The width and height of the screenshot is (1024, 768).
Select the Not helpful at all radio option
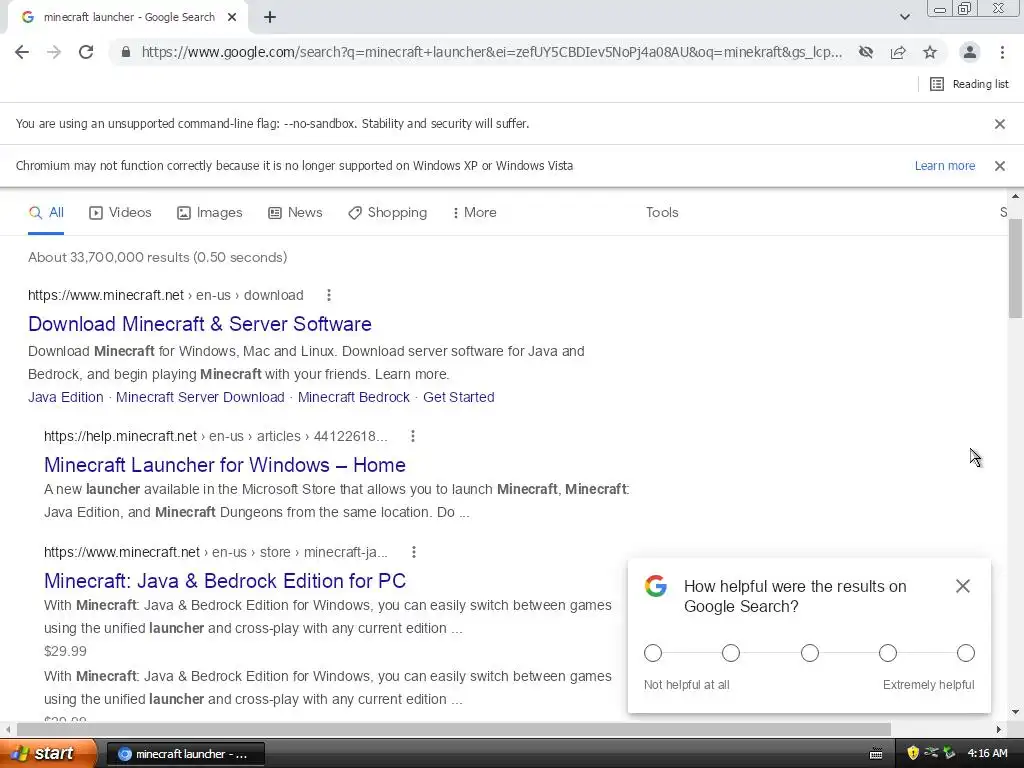coord(652,653)
